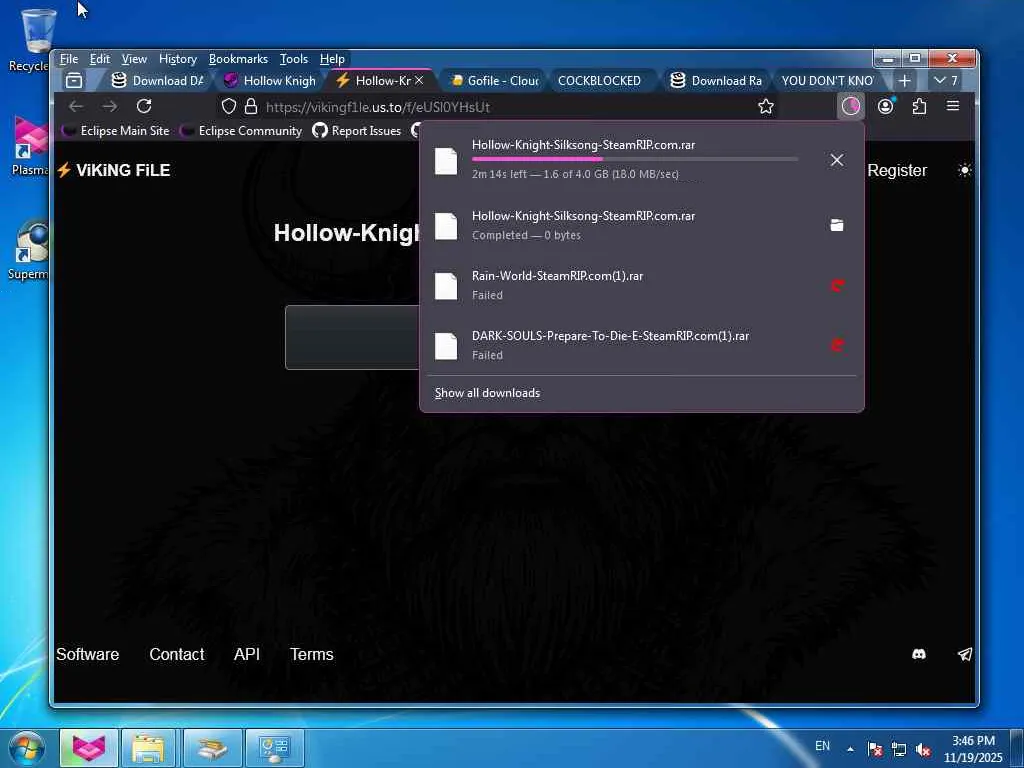Image resolution: width=1024 pixels, height=768 pixels.
Task: Switch to the Download DA tab
Action: [157, 80]
